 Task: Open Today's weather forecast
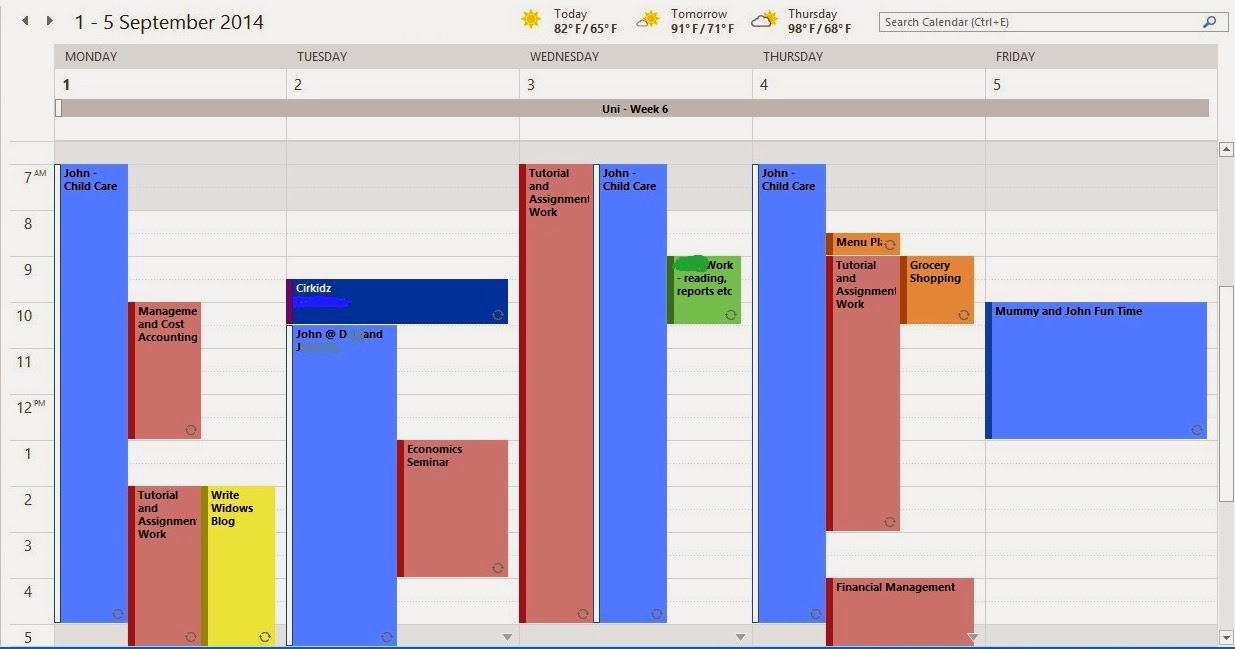tap(569, 21)
